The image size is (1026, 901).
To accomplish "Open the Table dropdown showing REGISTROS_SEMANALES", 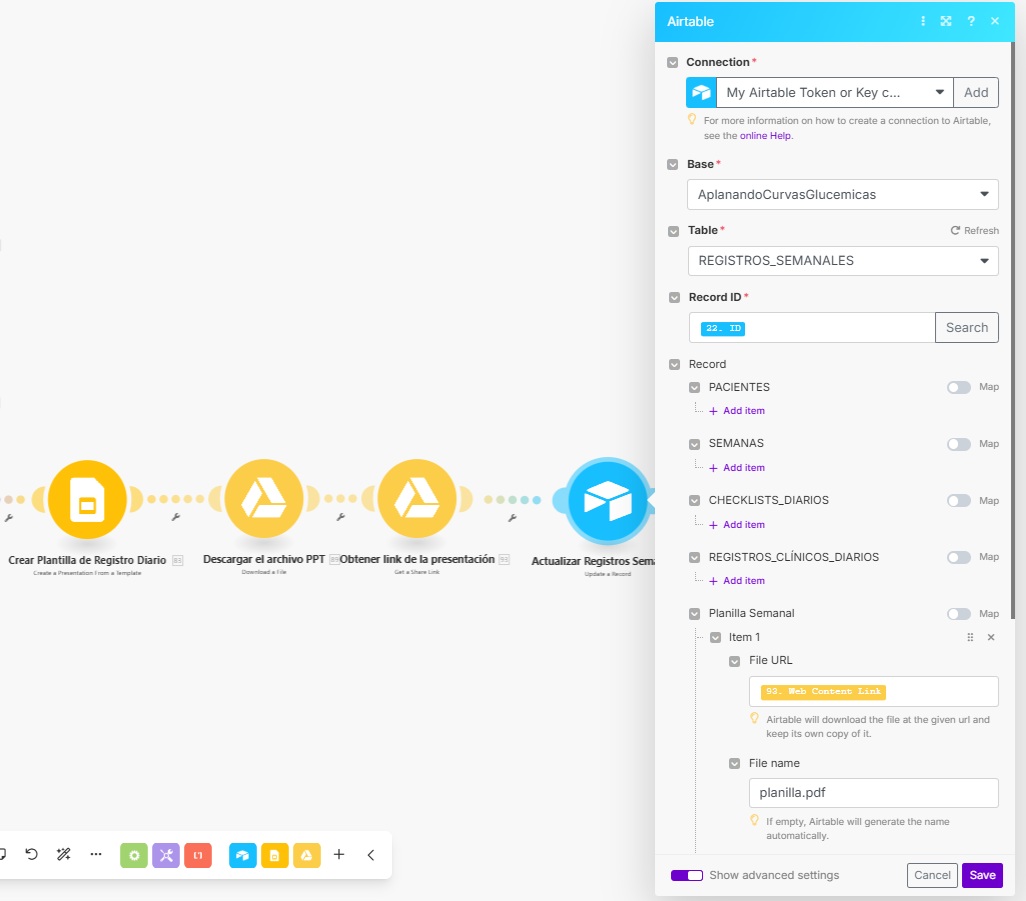I will pyautogui.click(x=843, y=261).
